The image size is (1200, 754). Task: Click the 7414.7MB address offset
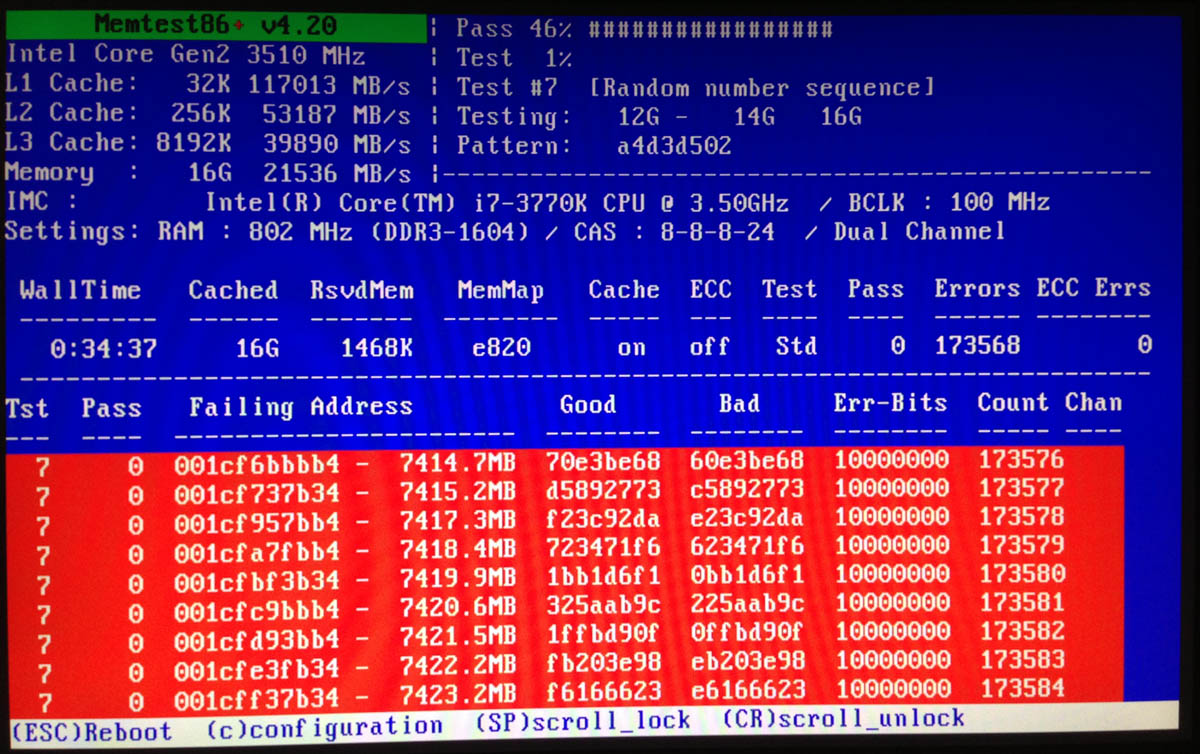click(x=457, y=464)
